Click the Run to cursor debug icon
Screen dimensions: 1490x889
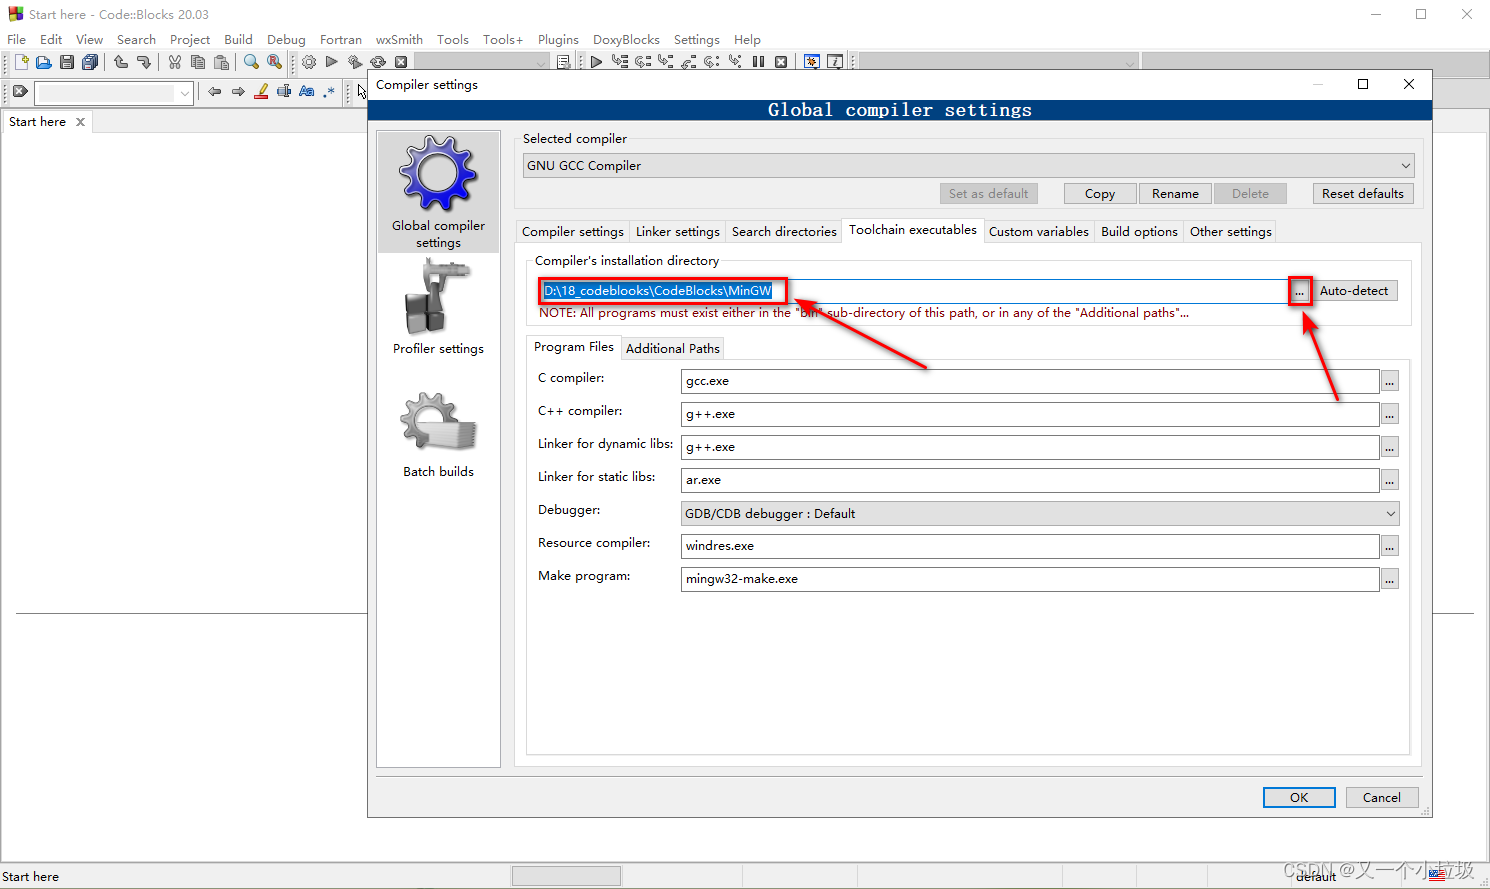coord(620,62)
